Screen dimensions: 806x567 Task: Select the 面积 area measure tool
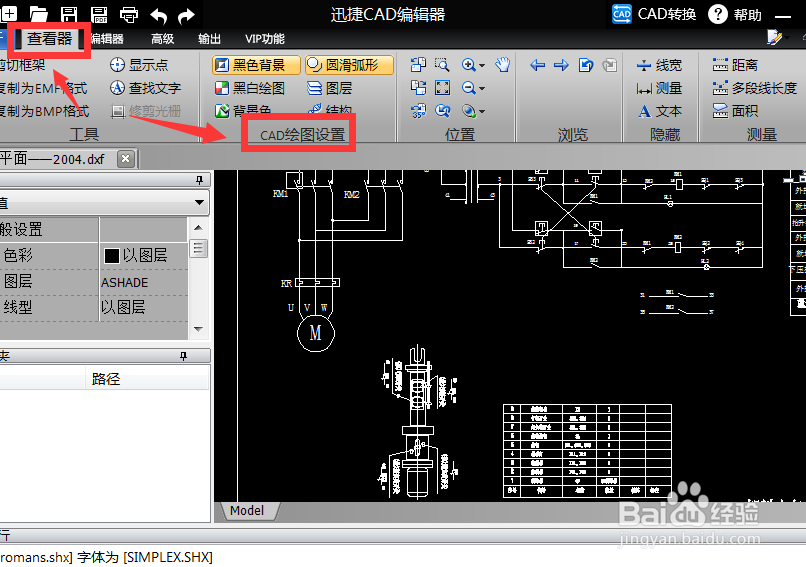tap(735, 111)
